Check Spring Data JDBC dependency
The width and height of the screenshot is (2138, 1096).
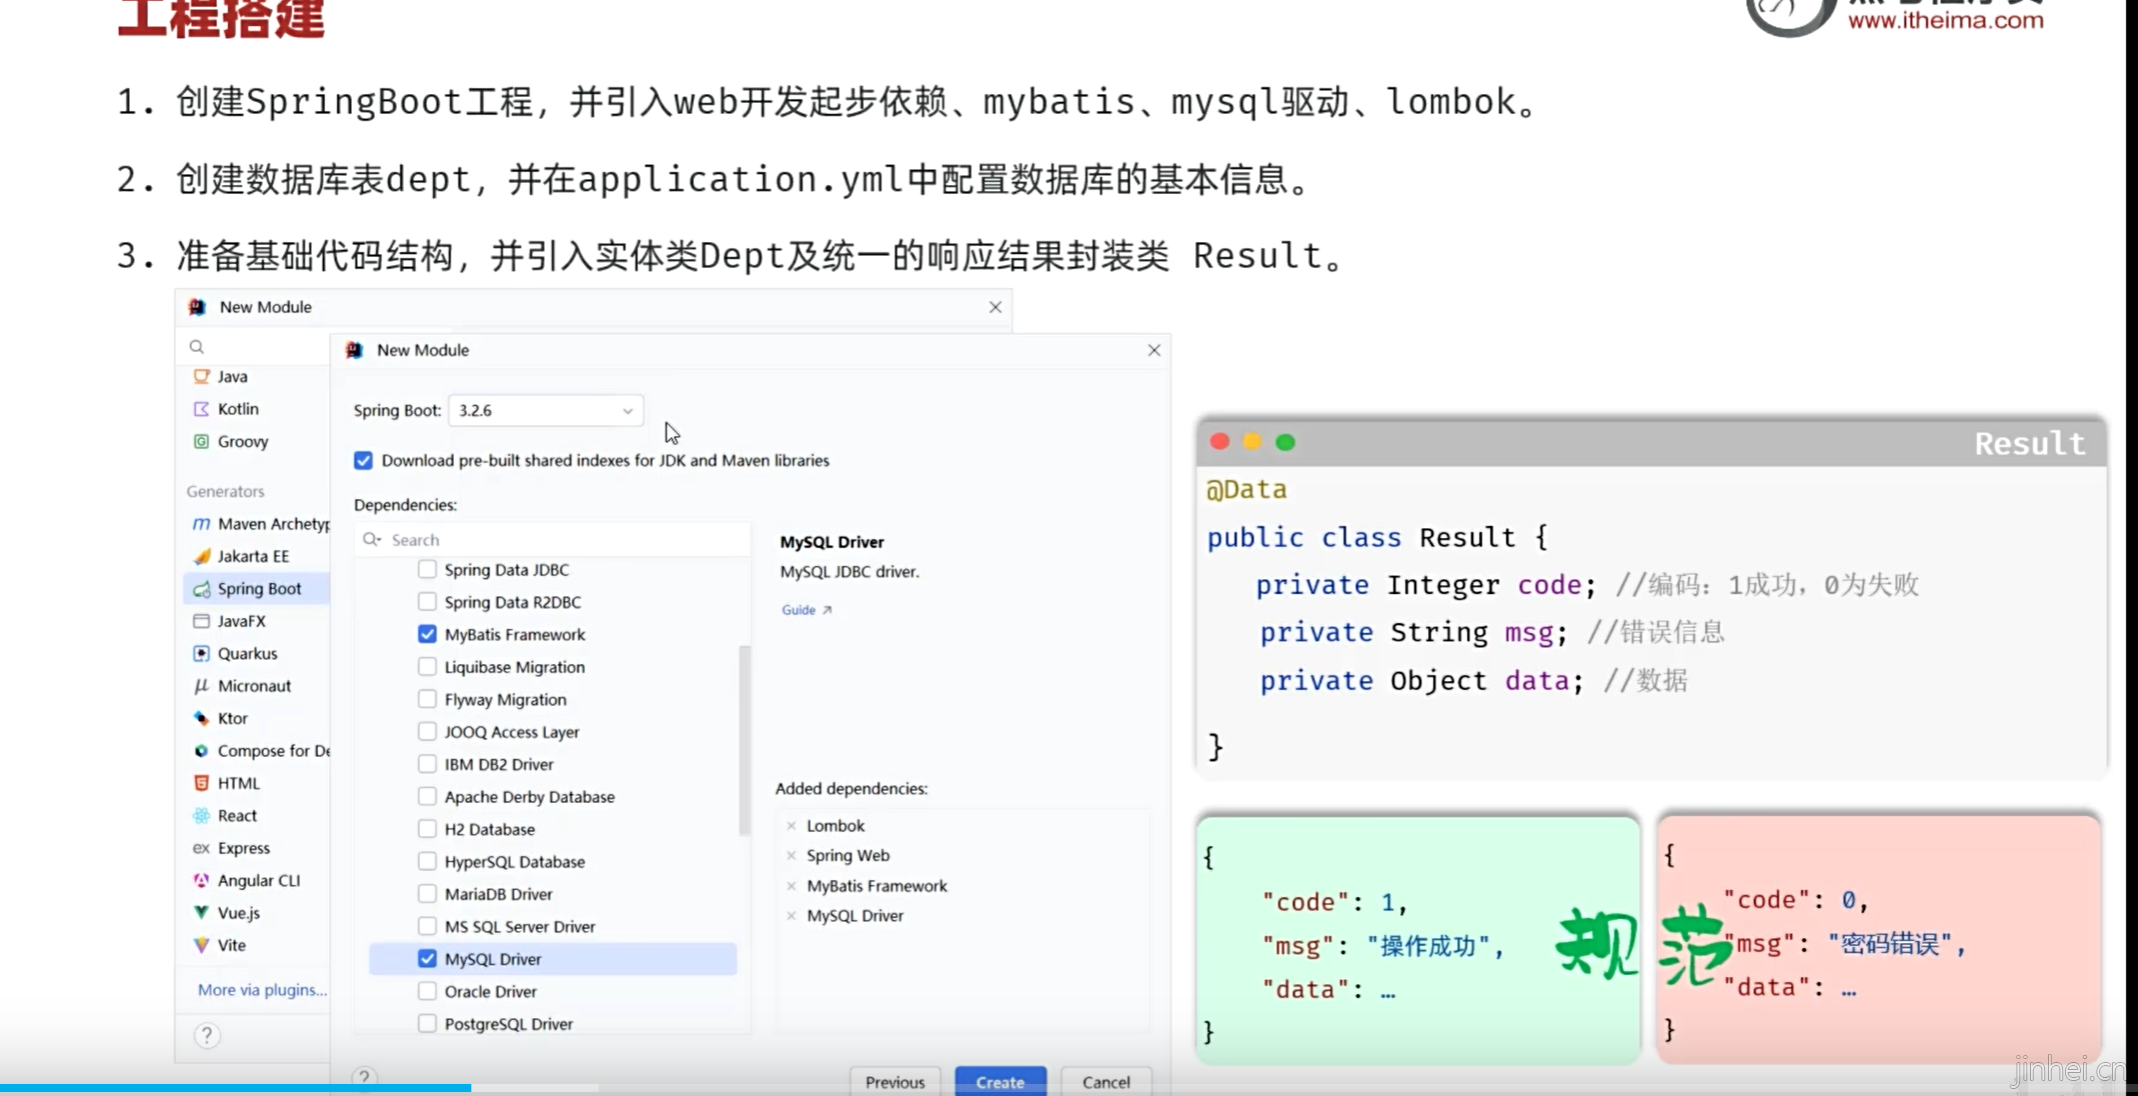point(427,569)
